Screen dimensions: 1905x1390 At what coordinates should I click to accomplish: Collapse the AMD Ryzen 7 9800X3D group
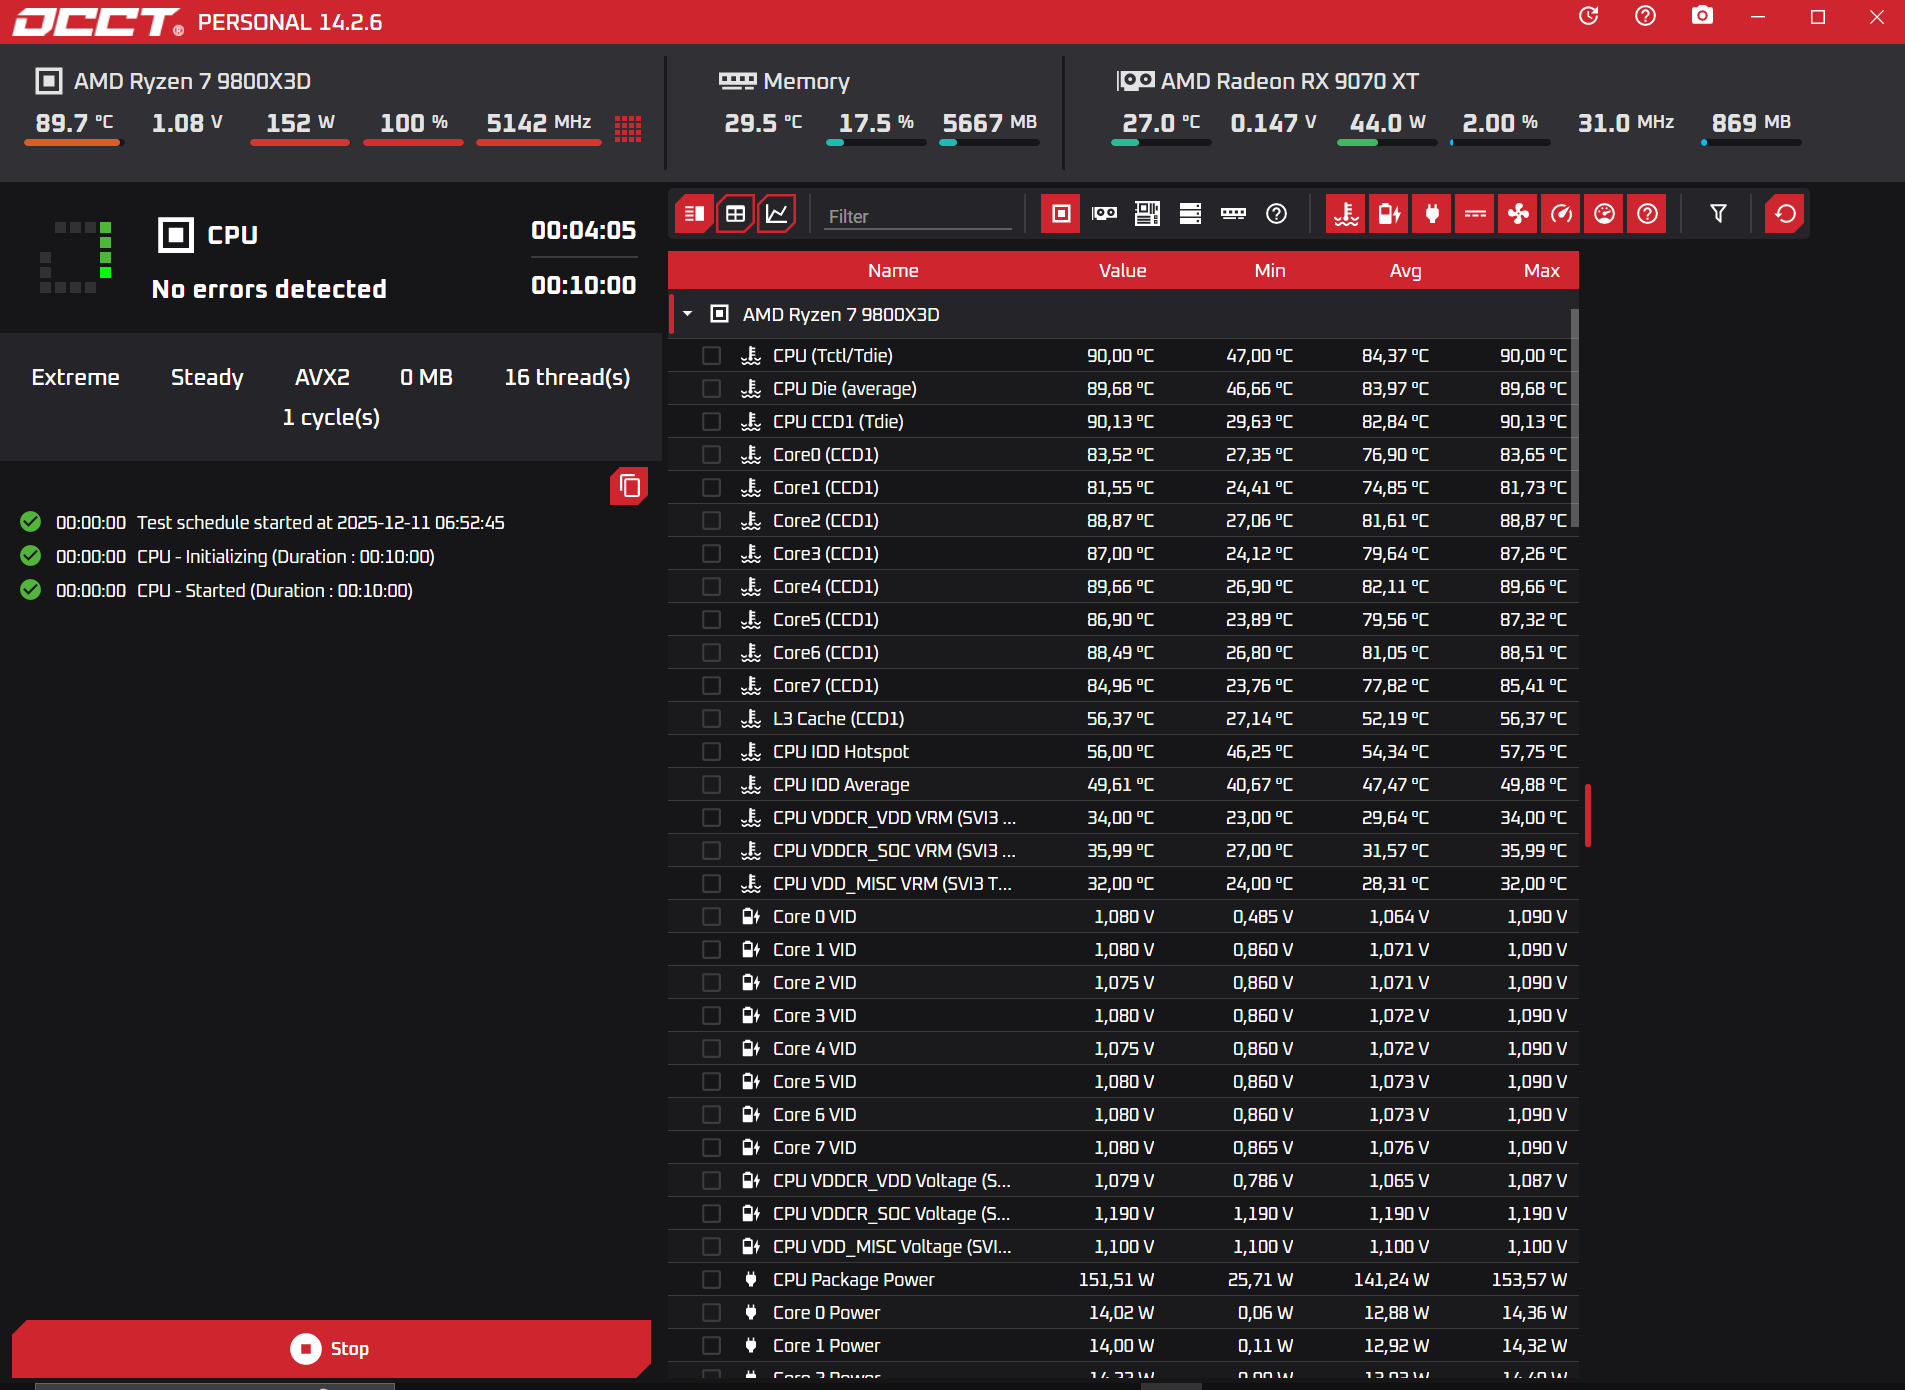point(688,314)
